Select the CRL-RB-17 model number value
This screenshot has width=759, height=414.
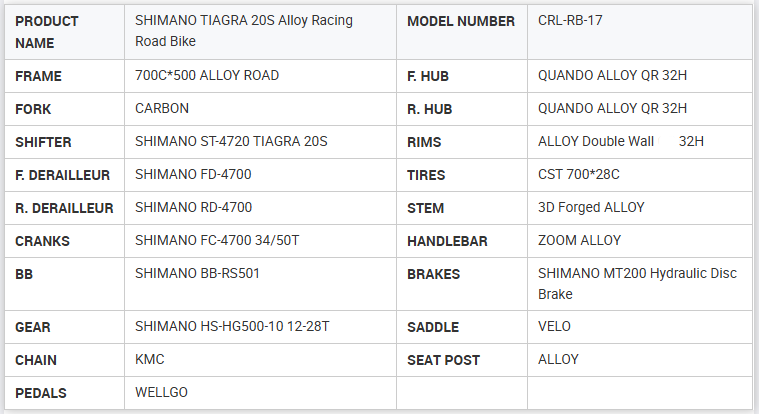pos(572,22)
